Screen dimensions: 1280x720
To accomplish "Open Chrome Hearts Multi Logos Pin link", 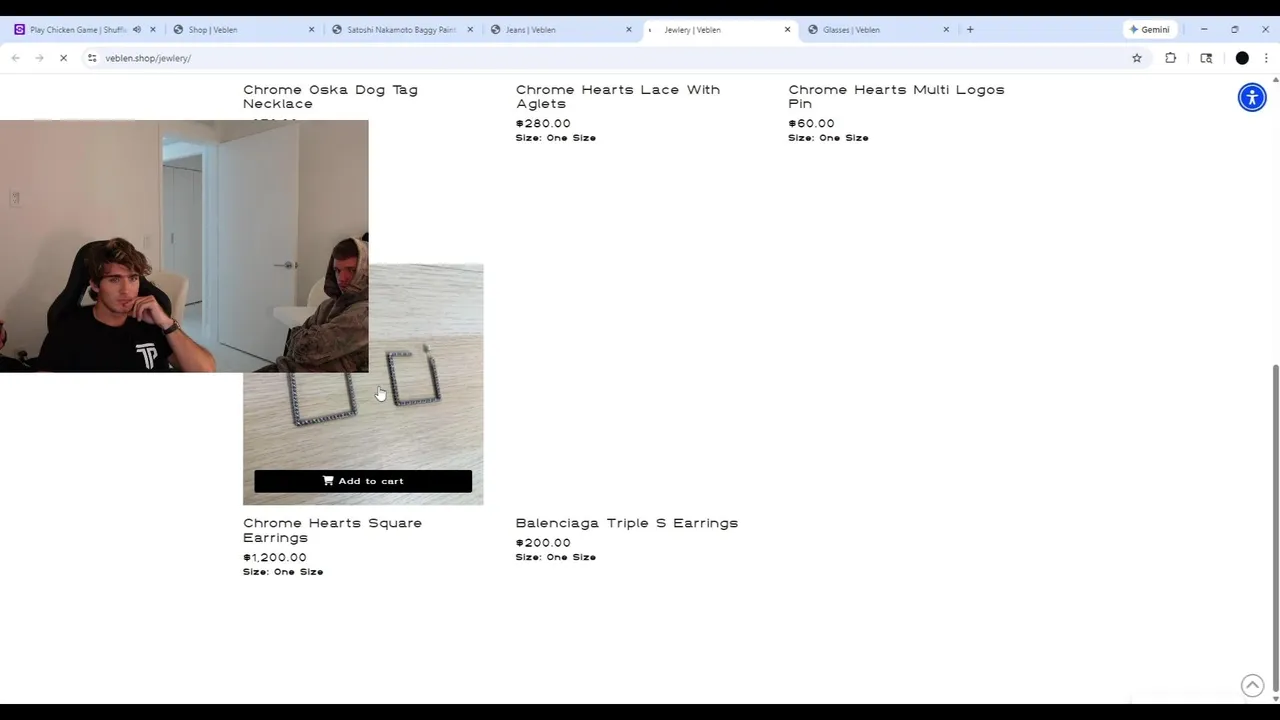I will [896, 97].
